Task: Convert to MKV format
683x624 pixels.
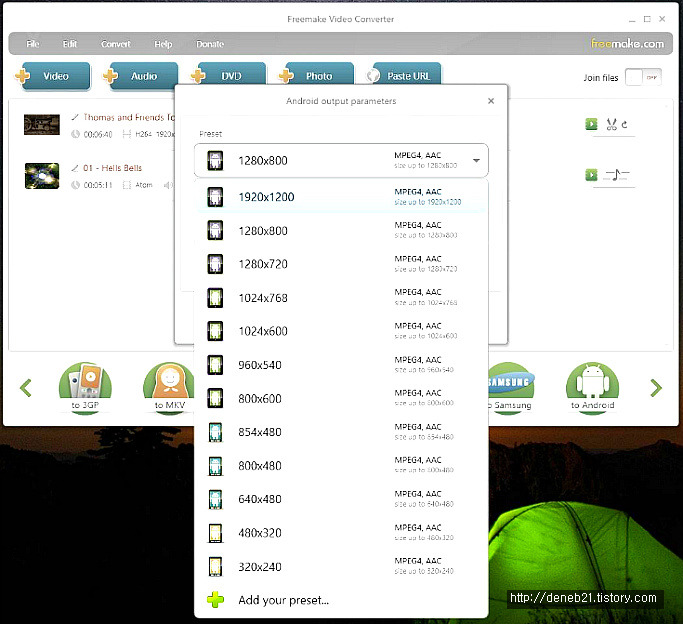Action: click(x=169, y=387)
